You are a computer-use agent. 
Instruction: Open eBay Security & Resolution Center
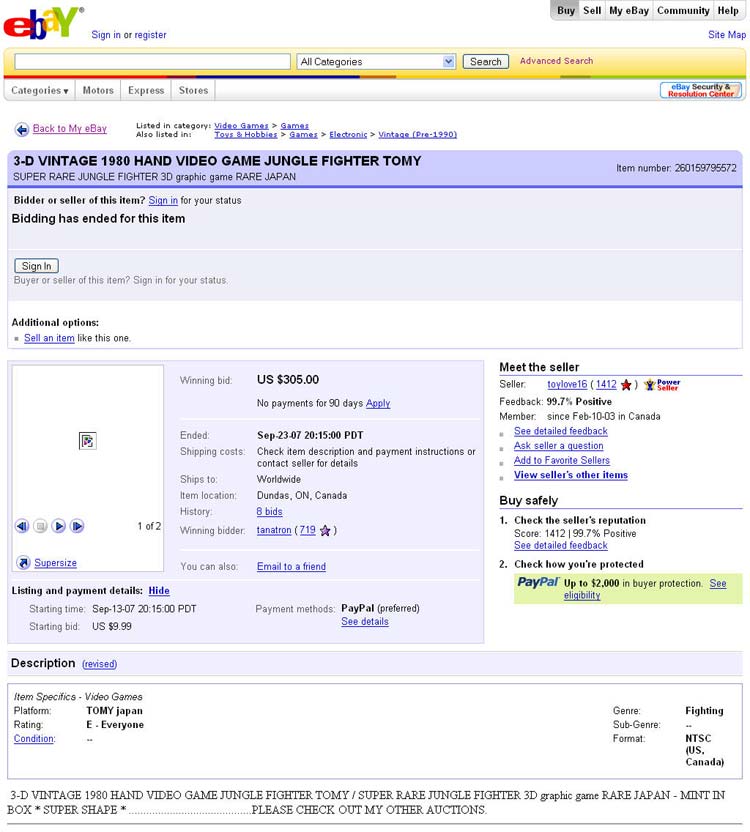[701, 90]
